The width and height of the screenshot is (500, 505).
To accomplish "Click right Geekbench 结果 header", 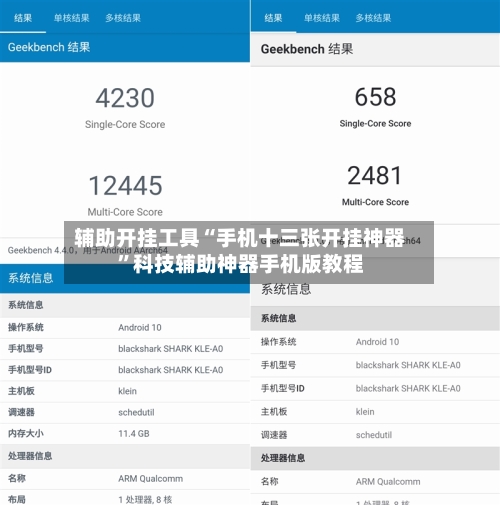I will (x=307, y=49).
